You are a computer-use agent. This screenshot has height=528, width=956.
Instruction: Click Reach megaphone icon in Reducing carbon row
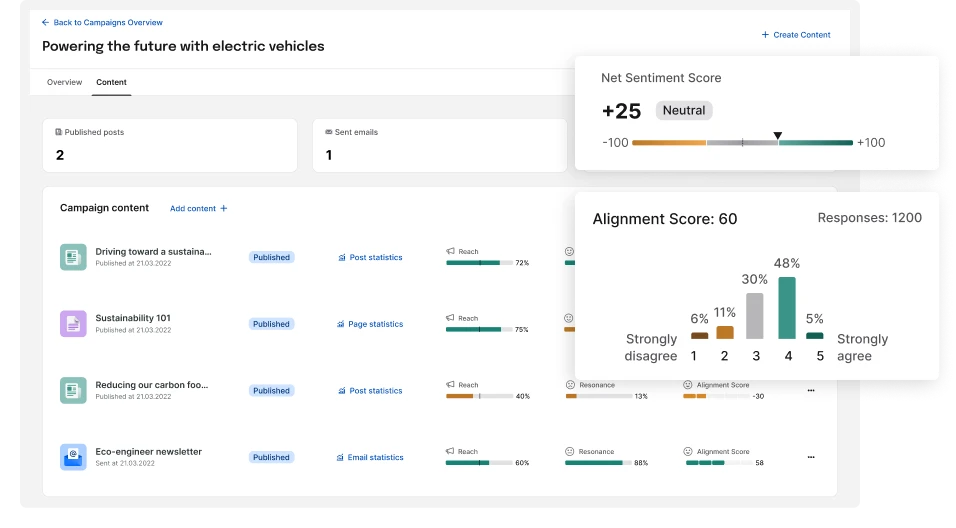coord(450,385)
